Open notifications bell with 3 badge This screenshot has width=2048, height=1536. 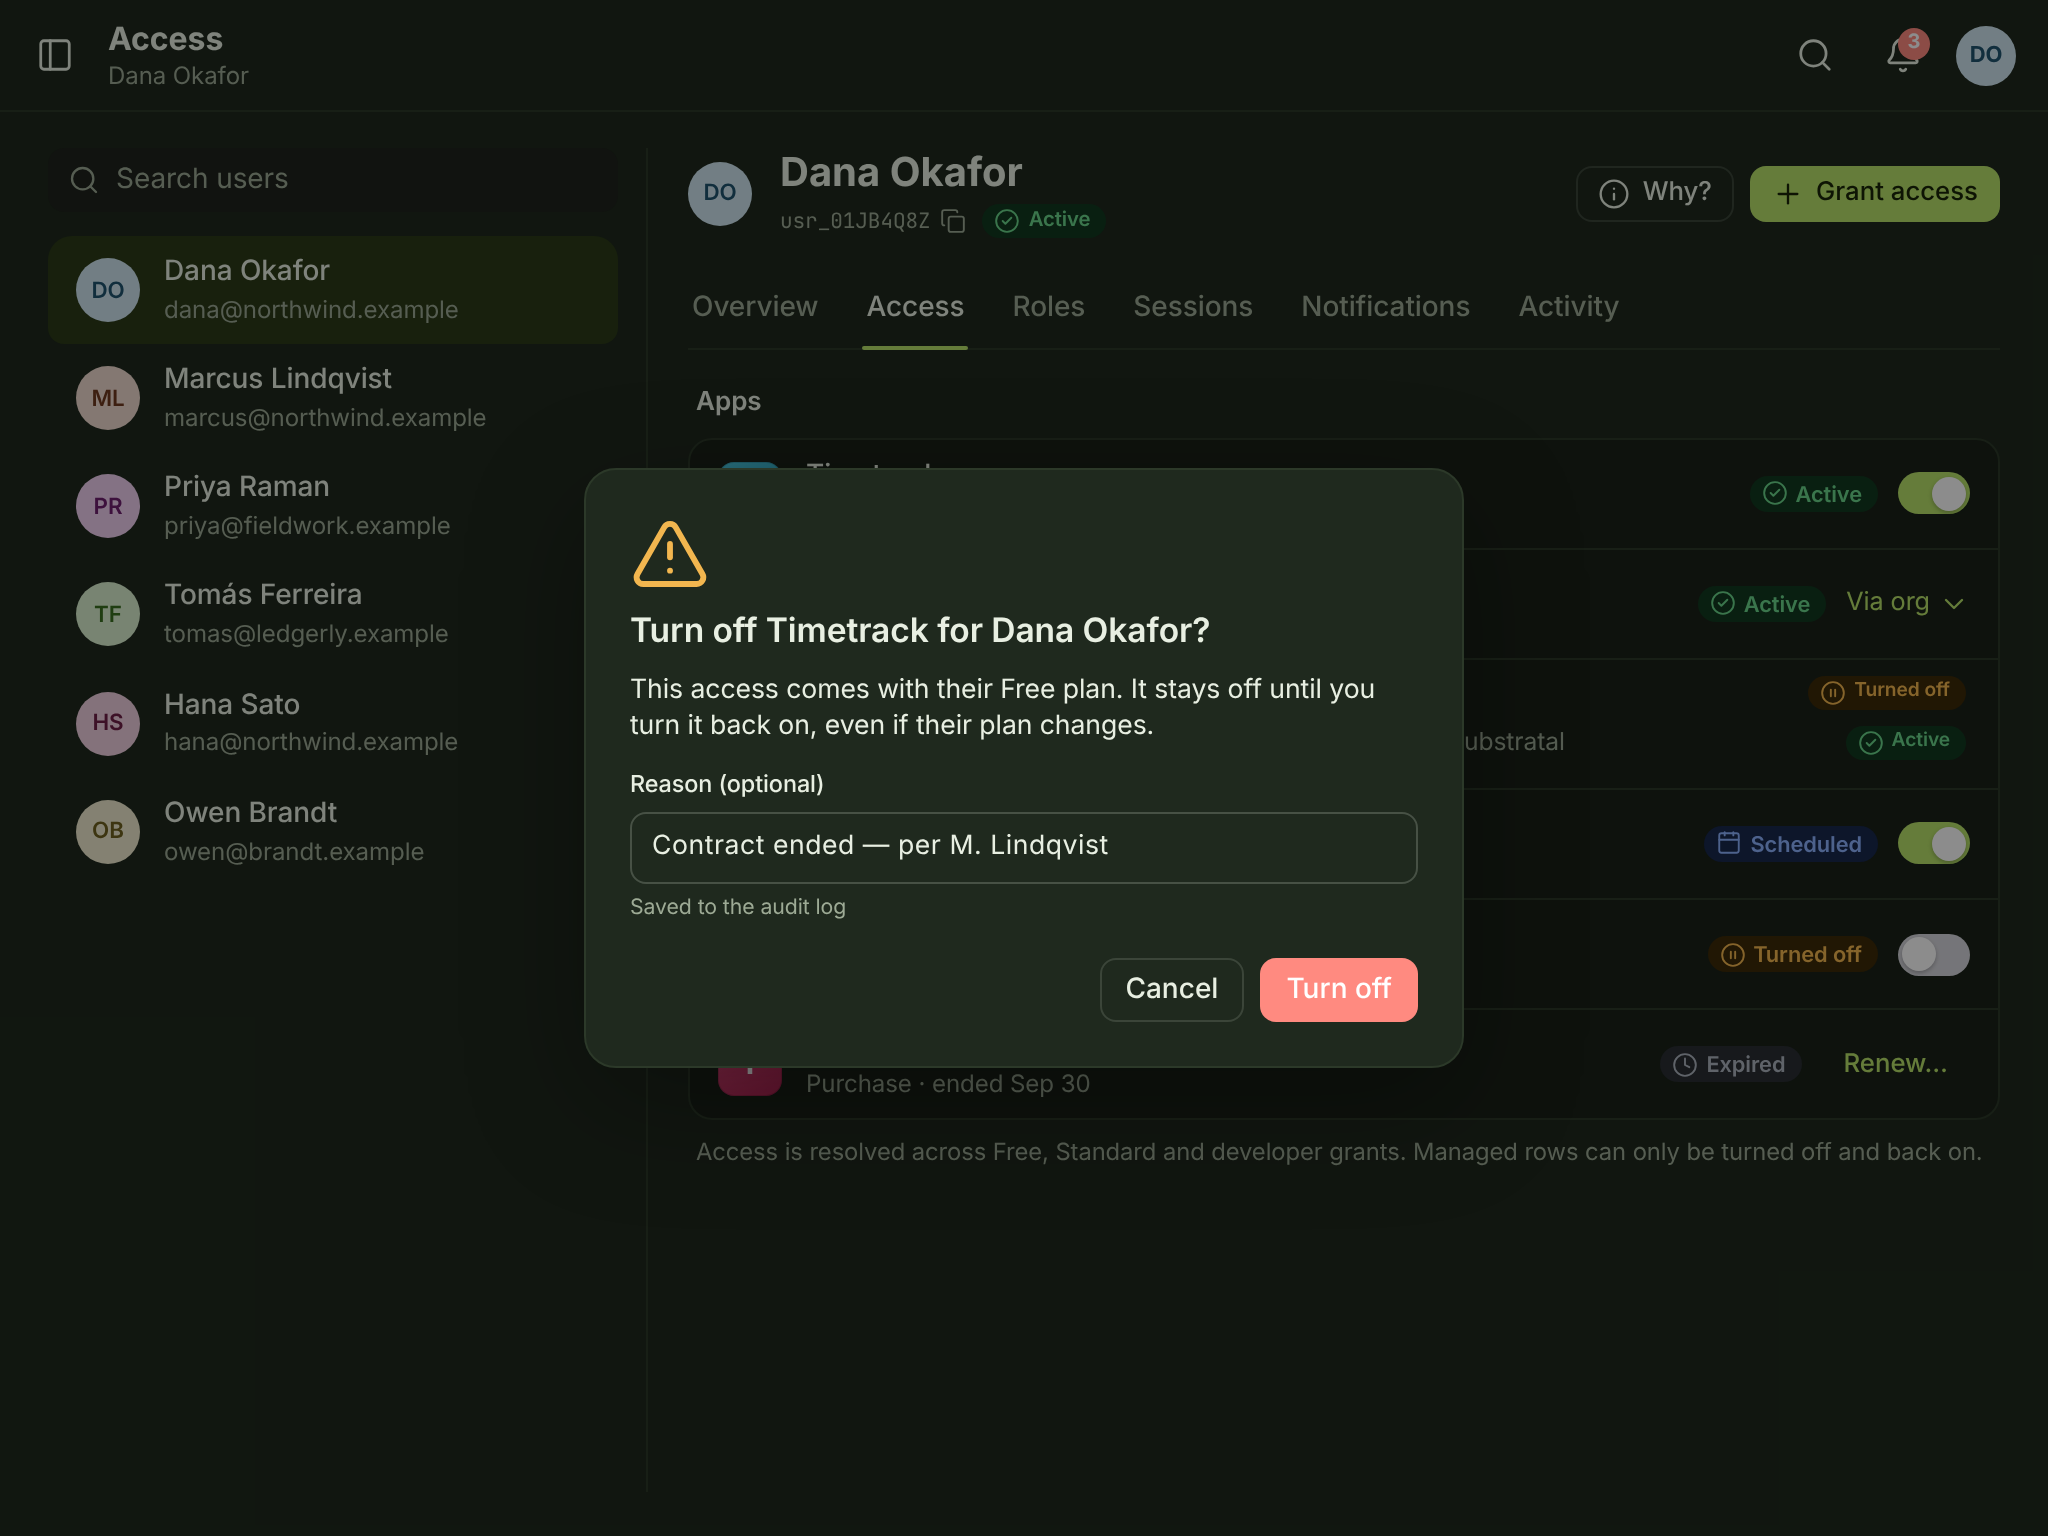click(x=1902, y=55)
